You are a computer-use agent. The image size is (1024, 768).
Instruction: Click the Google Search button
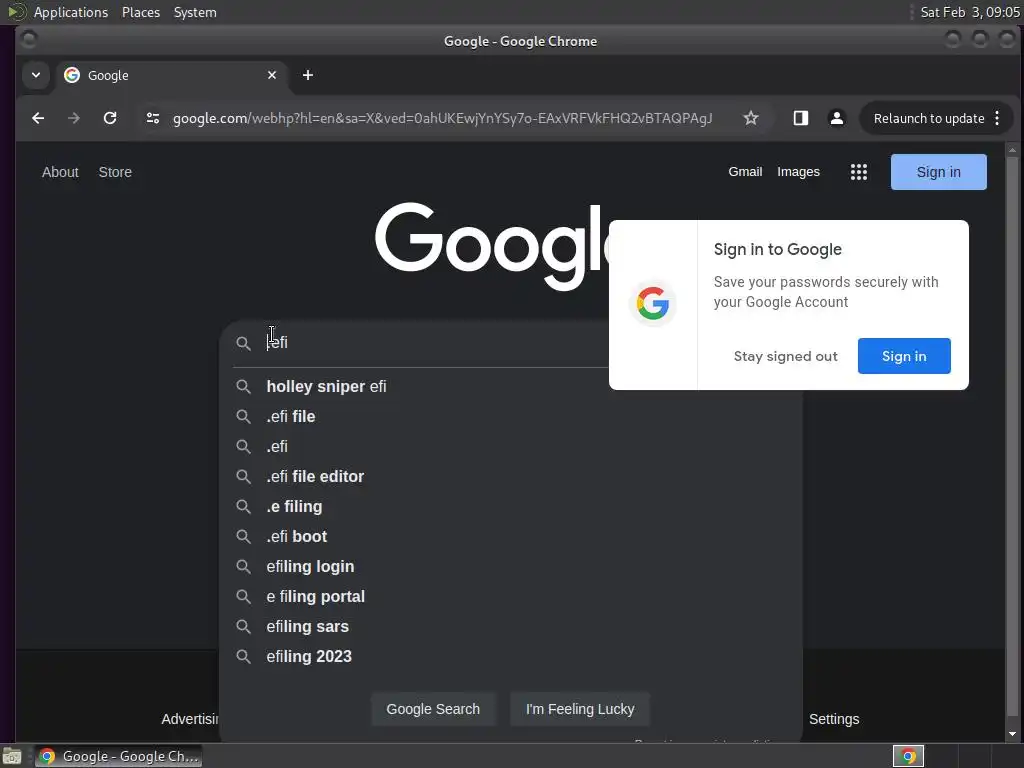[x=433, y=709]
